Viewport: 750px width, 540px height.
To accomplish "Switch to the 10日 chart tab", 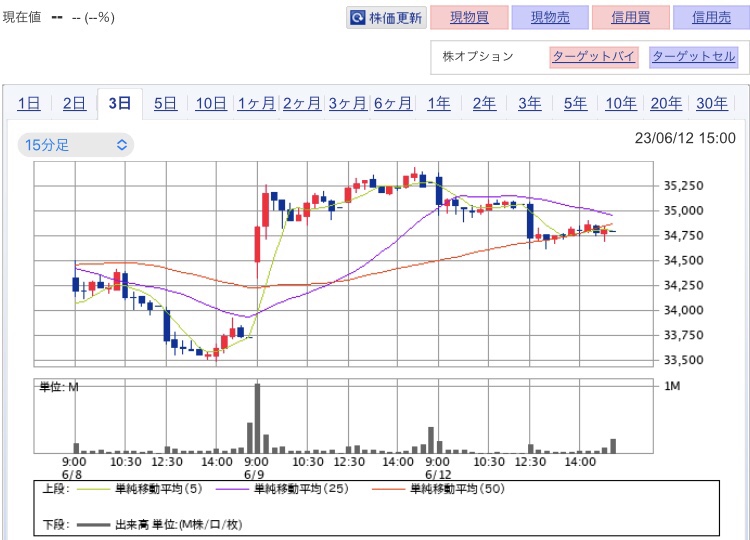I will [x=211, y=103].
